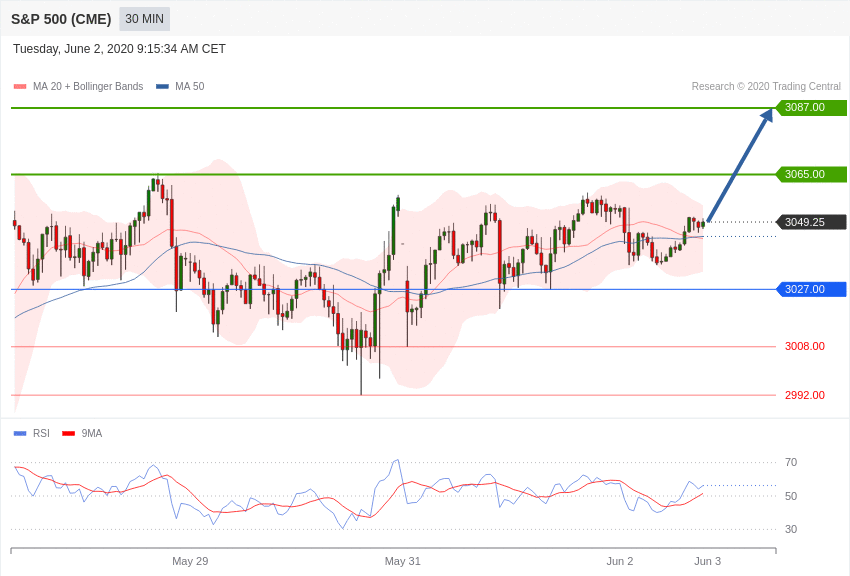Click the 30 MIN timeframe badge
Image resolution: width=850 pixels, height=576 pixels.
[144, 19]
